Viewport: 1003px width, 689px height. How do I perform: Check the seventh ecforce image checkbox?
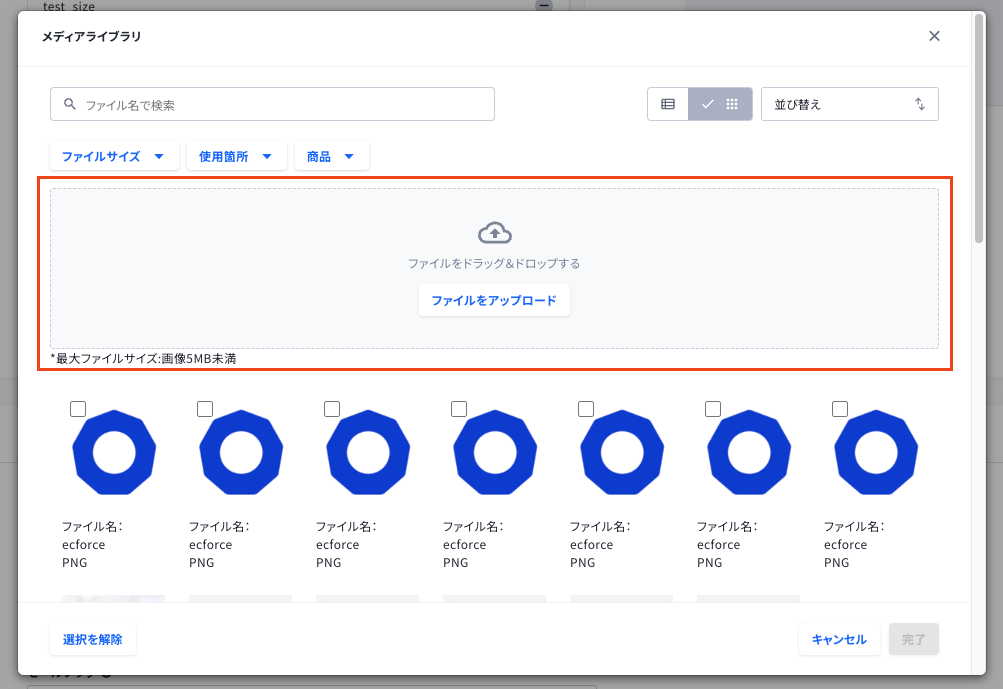840,409
